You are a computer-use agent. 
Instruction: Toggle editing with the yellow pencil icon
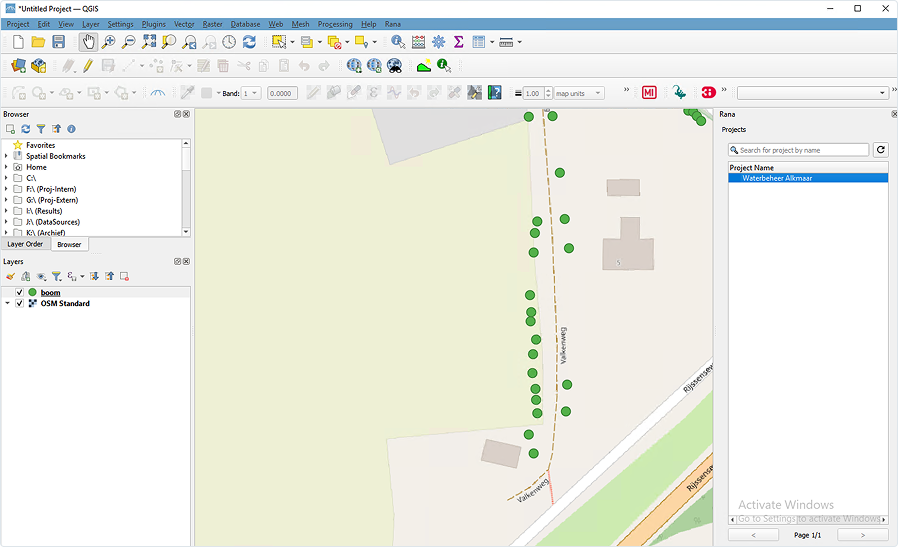pos(88,66)
